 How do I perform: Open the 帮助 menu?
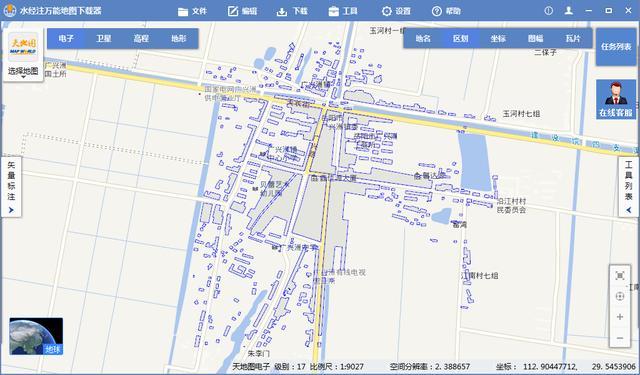coord(447,11)
